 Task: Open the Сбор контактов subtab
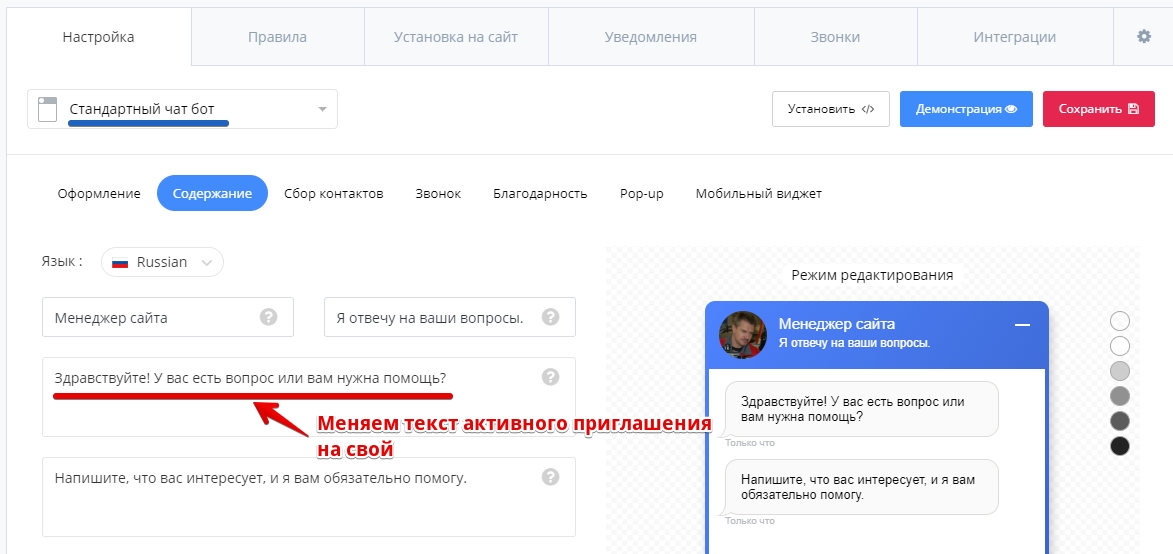[x=334, y=194]
